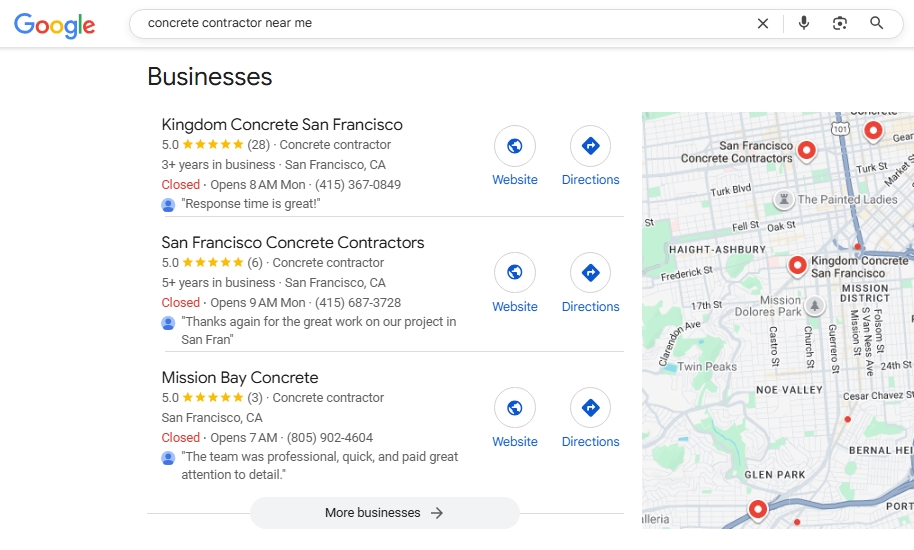
Task: Click GLEN PARK label on map
Action: pyautogui.click(x=775, y=475)
